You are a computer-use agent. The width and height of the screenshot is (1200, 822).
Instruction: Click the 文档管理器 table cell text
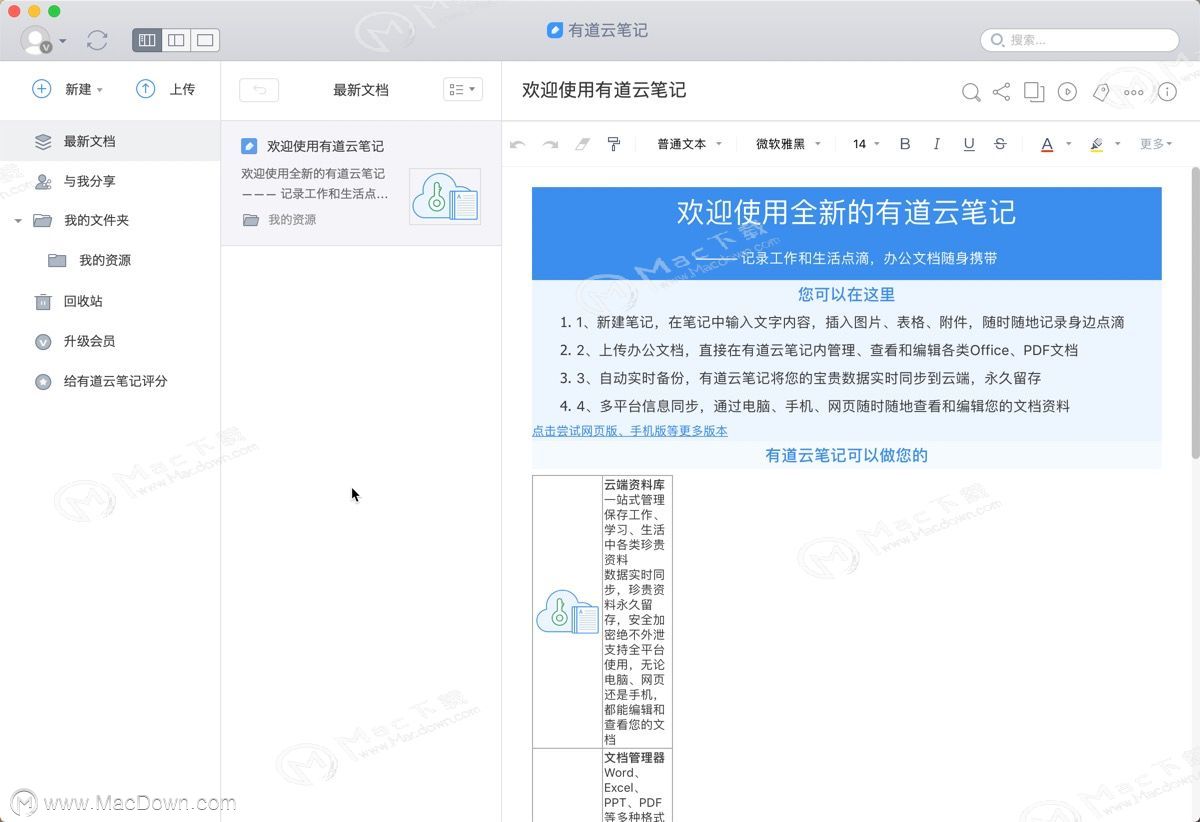[634, 757]
